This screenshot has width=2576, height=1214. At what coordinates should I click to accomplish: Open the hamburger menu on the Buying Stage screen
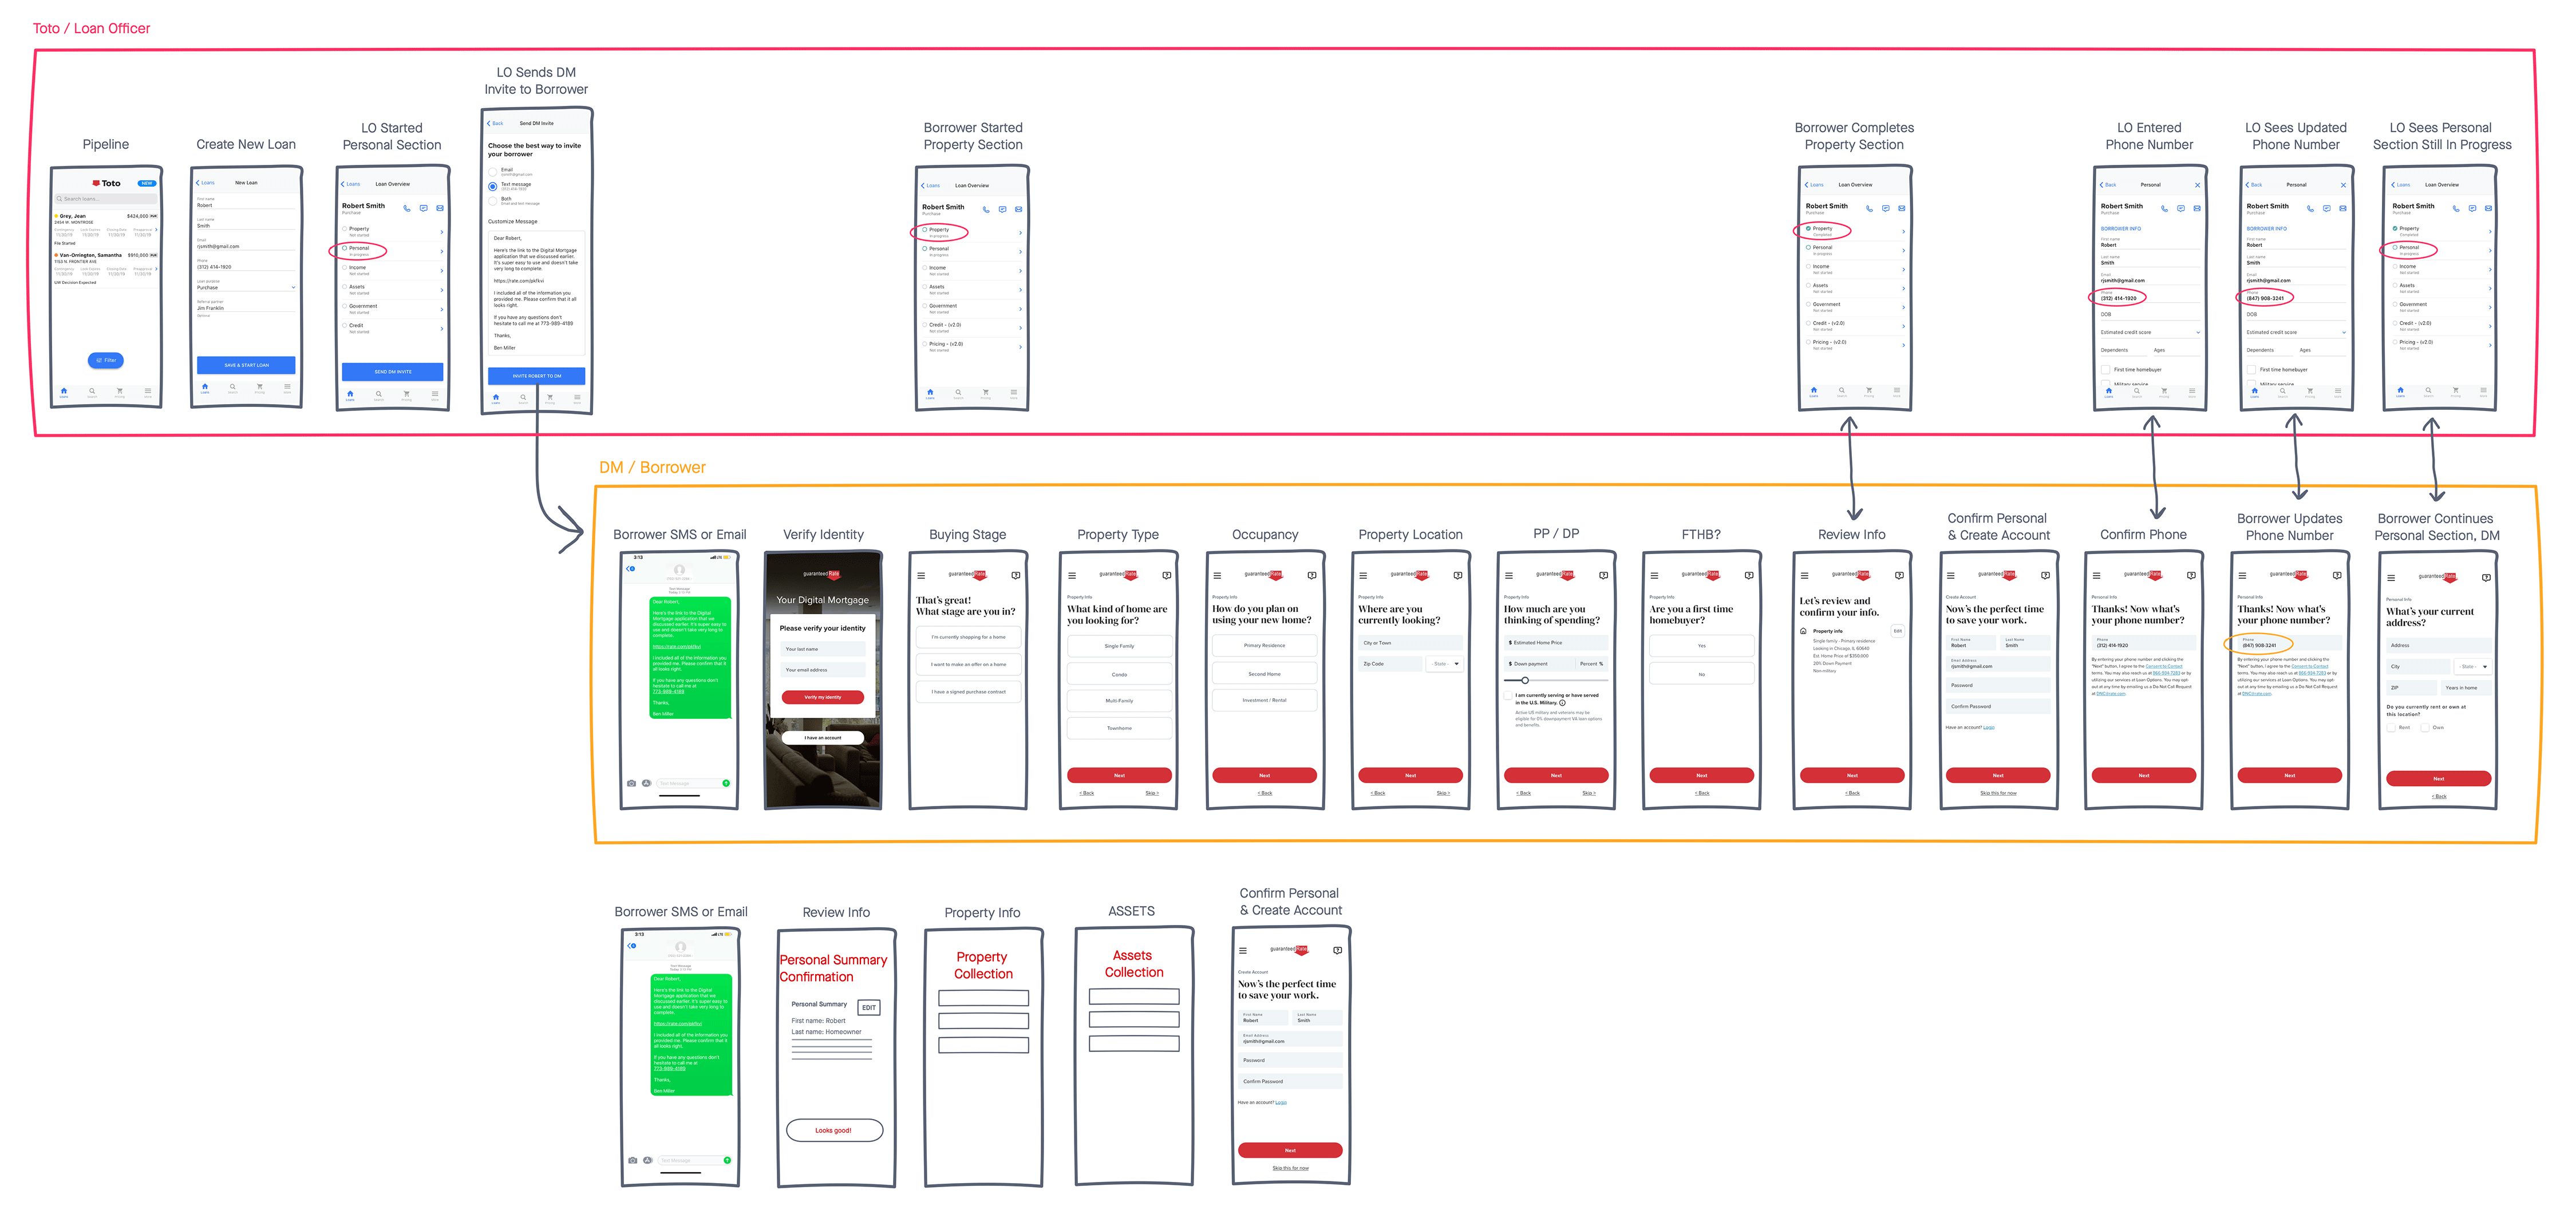(921, 576)
